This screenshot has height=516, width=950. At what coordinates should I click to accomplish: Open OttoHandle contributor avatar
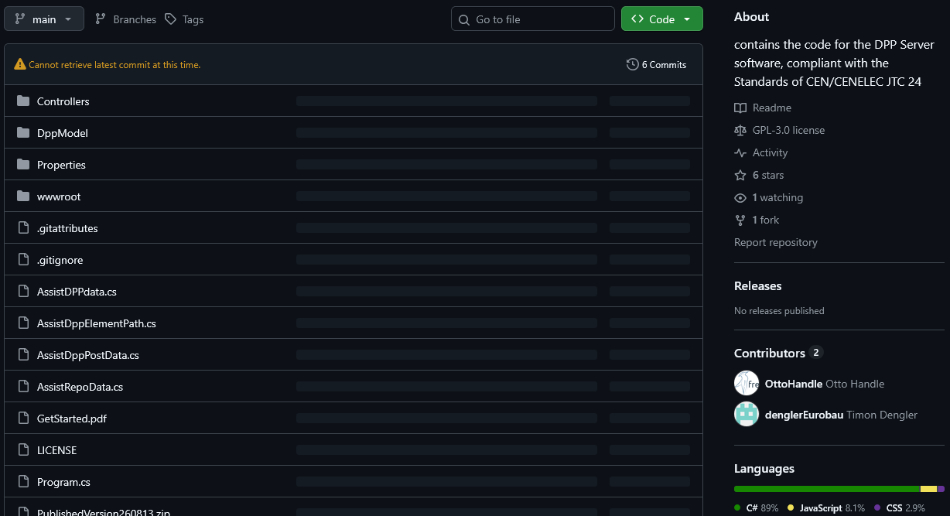(746, 383)
